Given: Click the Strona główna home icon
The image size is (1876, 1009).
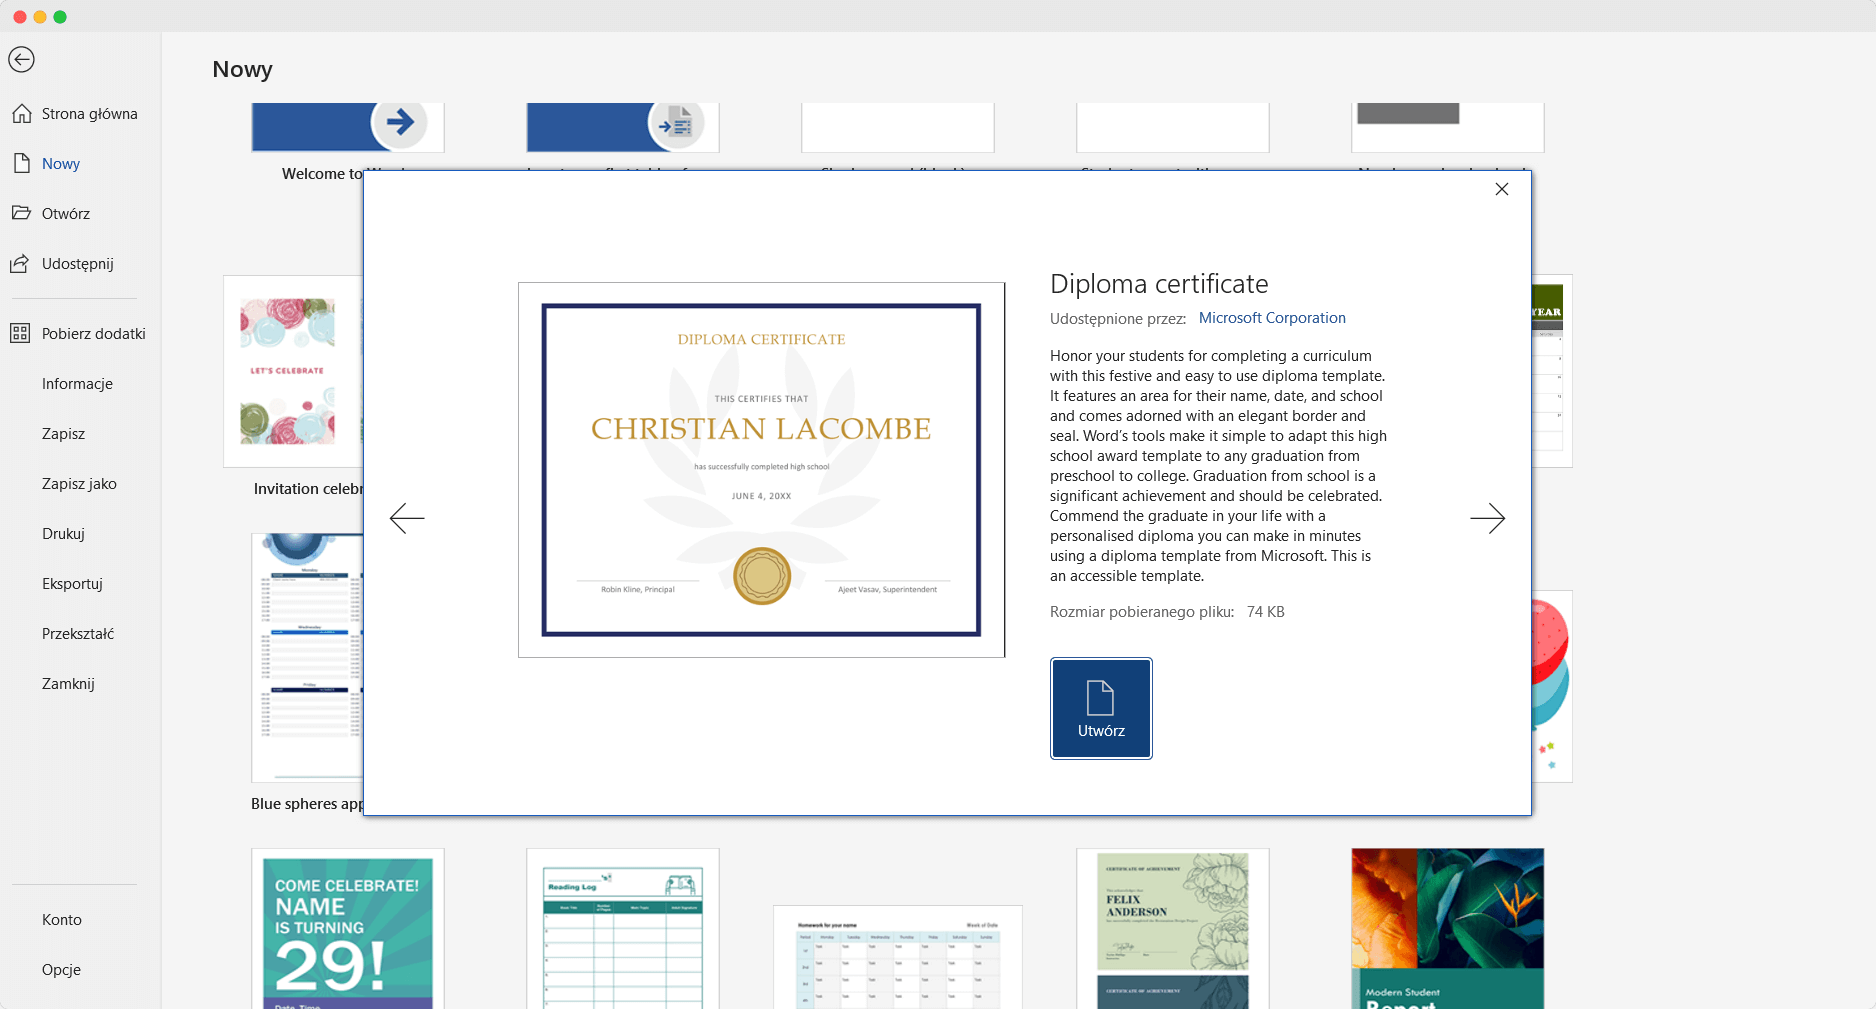Looking at the screenshot, I should click(x=21, y=113).
